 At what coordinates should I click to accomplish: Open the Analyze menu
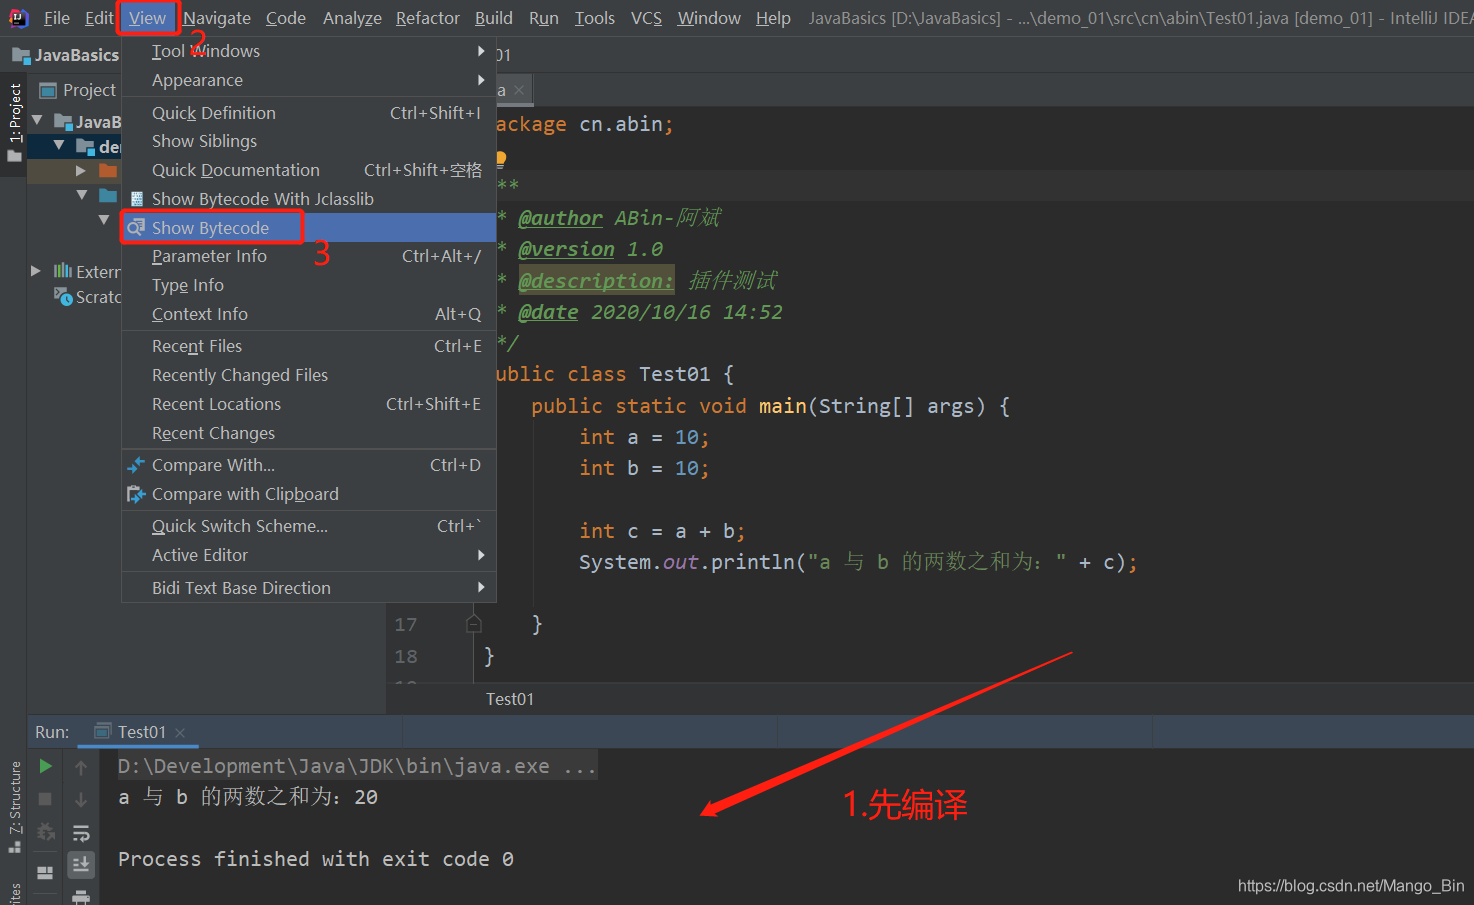(x=352, y=18)
